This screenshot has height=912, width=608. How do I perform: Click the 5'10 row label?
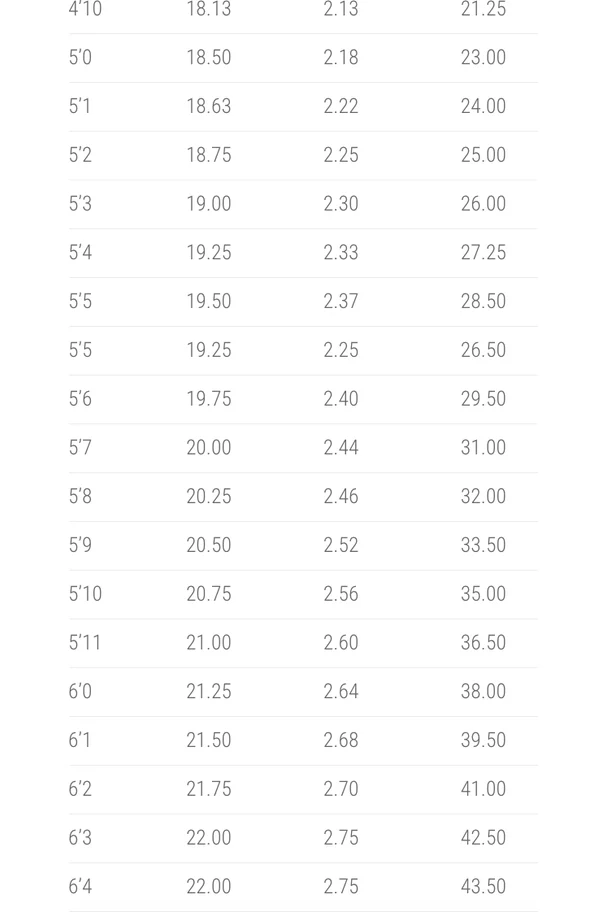coord(85,594)
